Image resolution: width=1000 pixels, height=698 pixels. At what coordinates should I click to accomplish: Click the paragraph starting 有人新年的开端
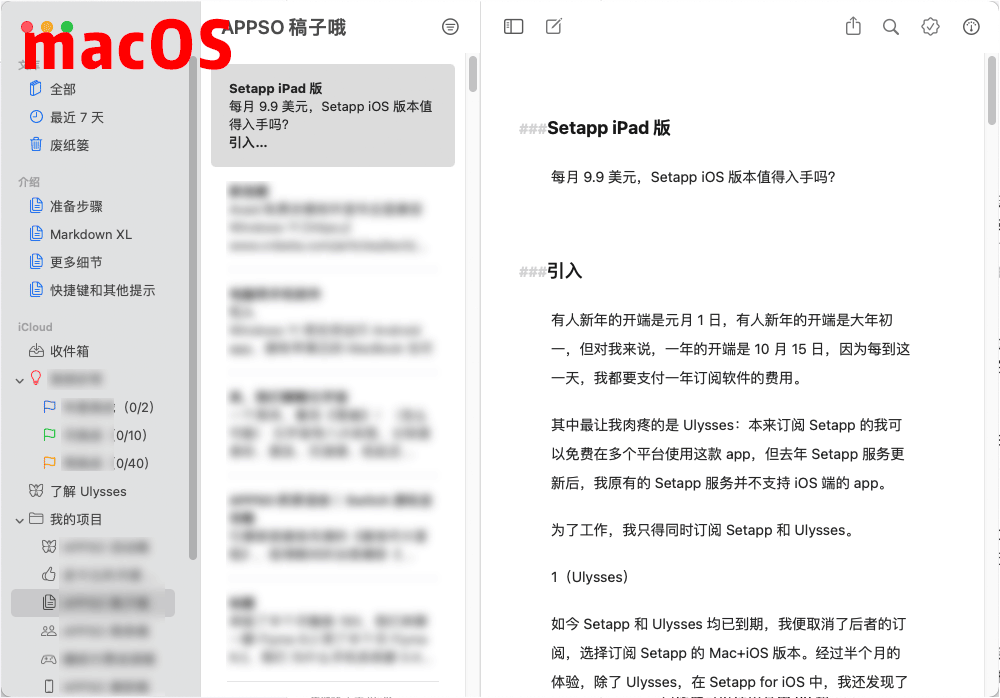[x=730, y=349]
